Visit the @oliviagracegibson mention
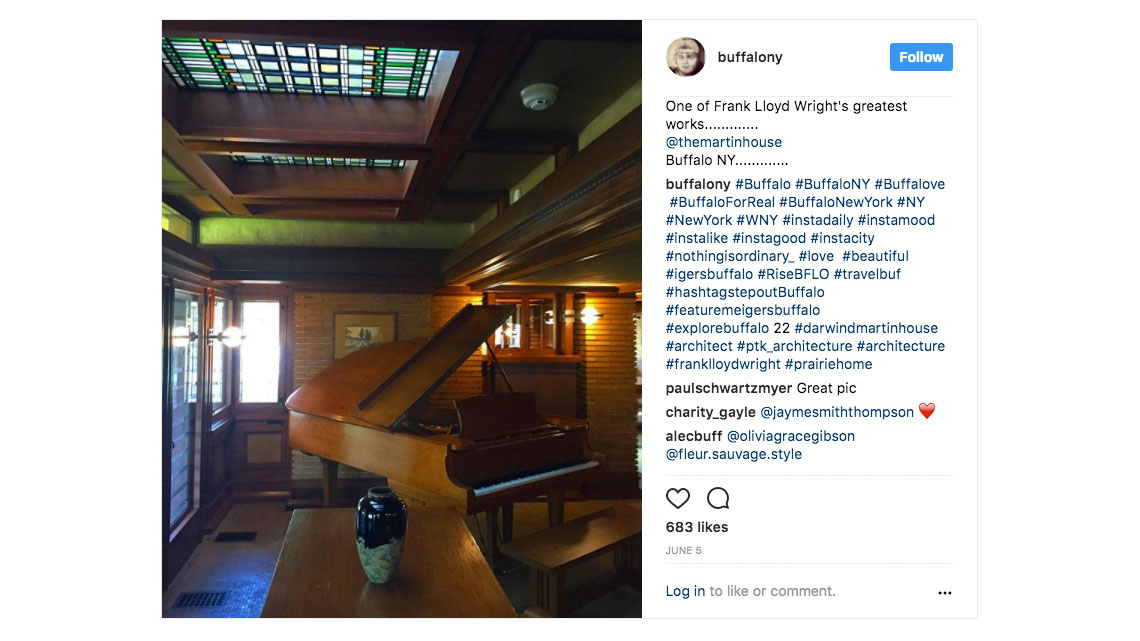 791,436
